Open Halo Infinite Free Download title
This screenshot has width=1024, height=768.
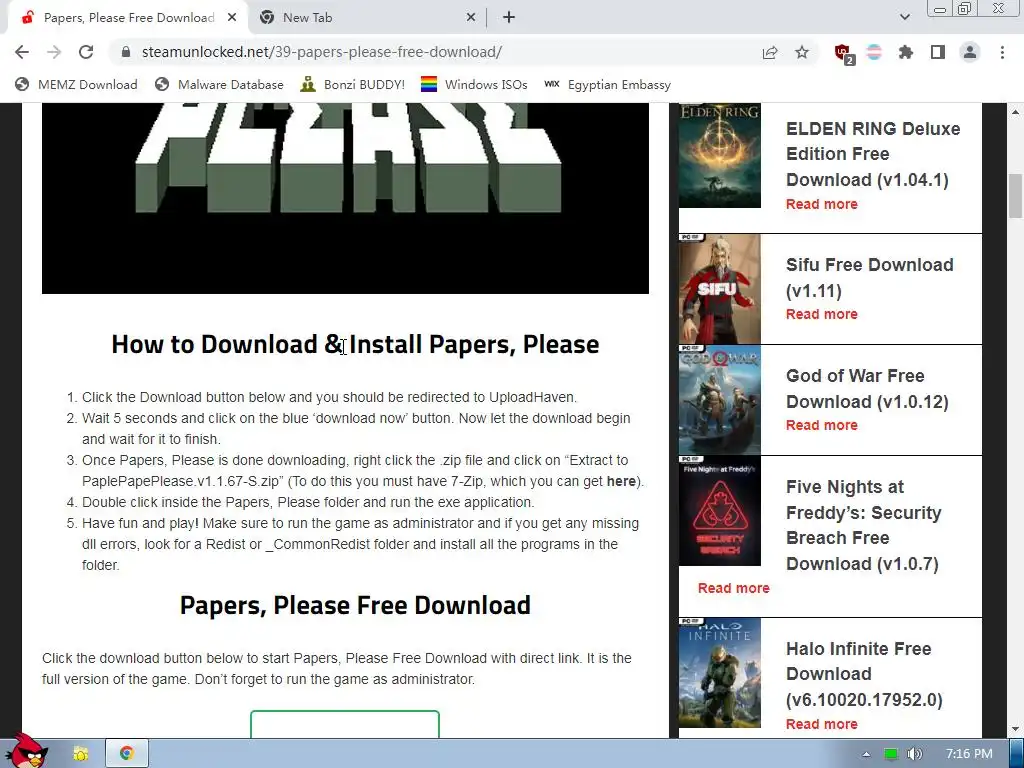click(x=864, y=674)
